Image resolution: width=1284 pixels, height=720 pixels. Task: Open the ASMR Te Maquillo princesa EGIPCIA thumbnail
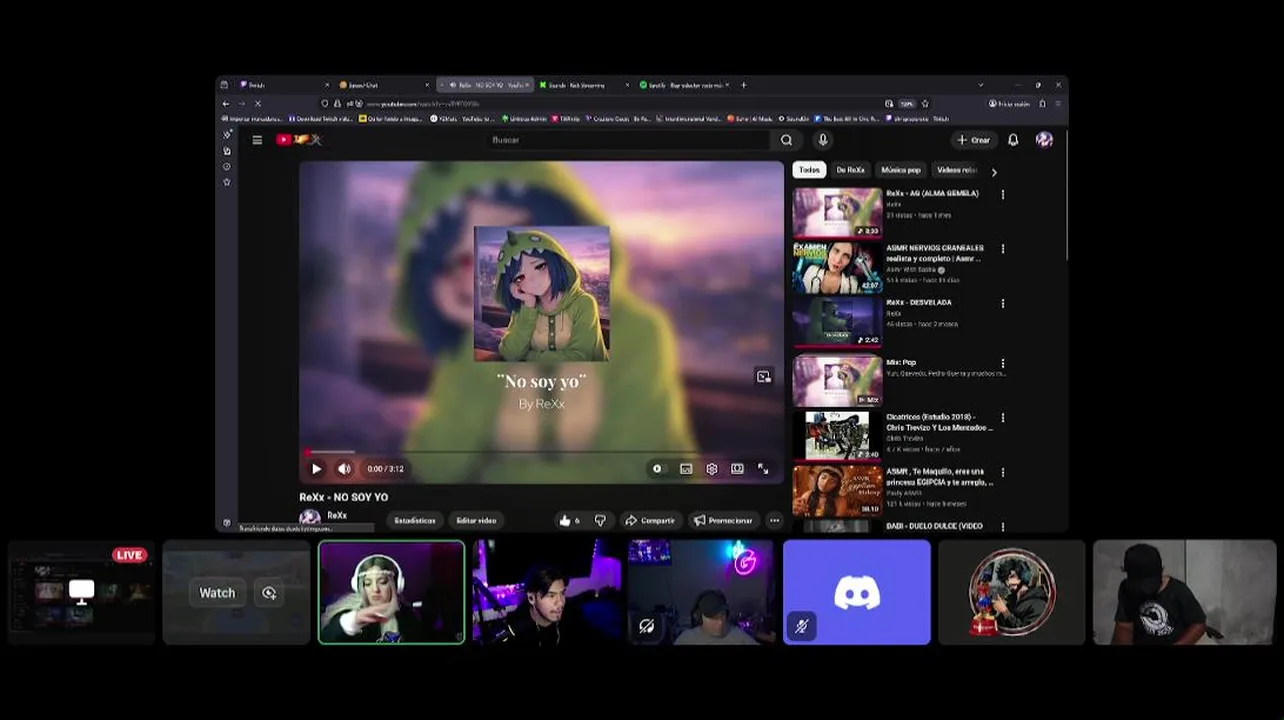pos(837,490)
